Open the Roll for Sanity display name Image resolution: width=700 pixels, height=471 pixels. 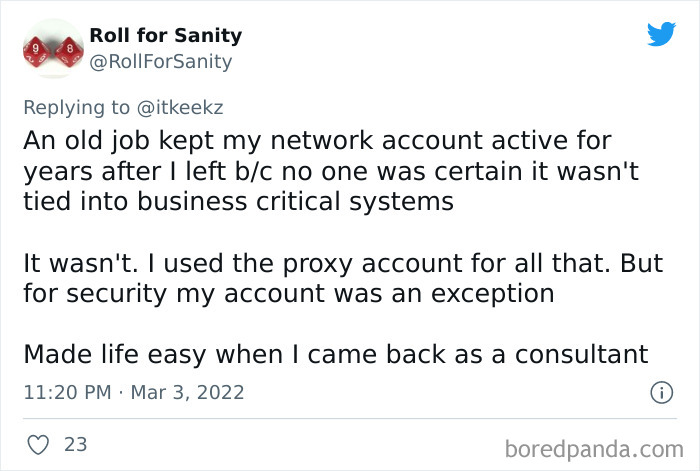click(165, 36)
